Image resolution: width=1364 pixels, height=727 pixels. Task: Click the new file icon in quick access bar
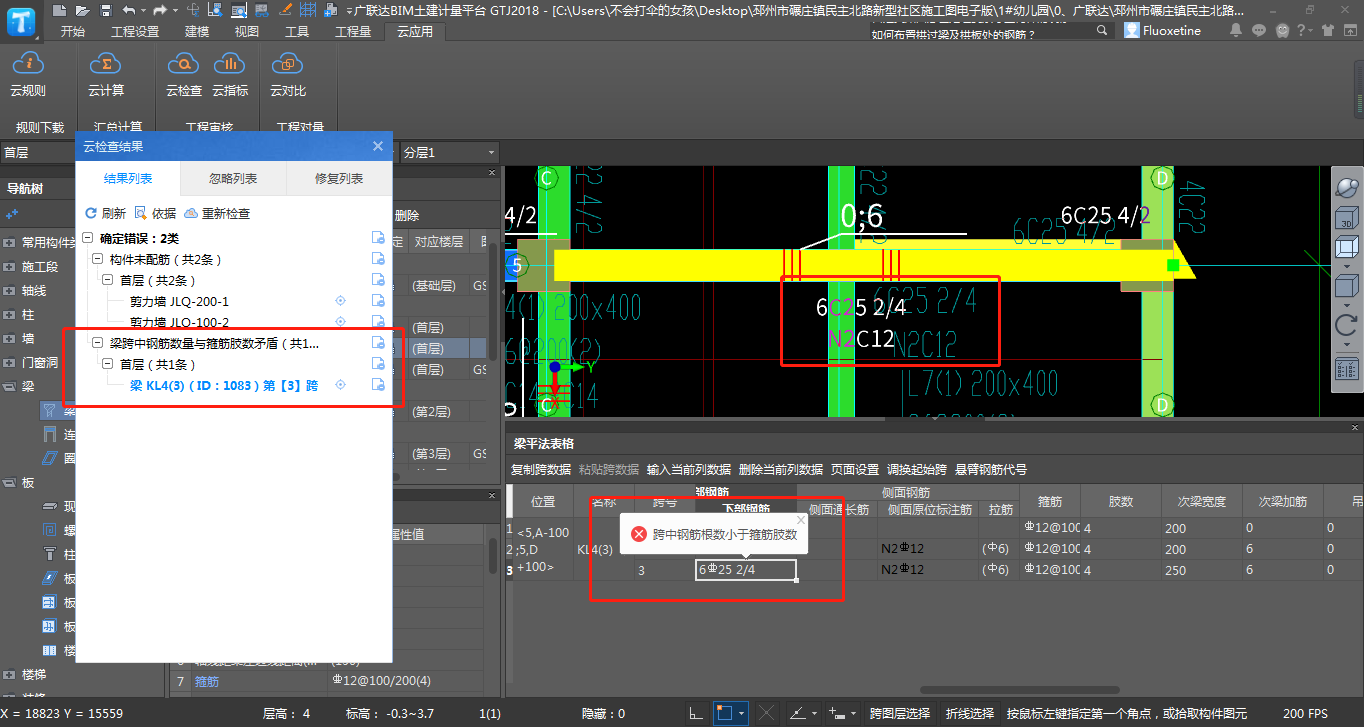tap(60, 10)
